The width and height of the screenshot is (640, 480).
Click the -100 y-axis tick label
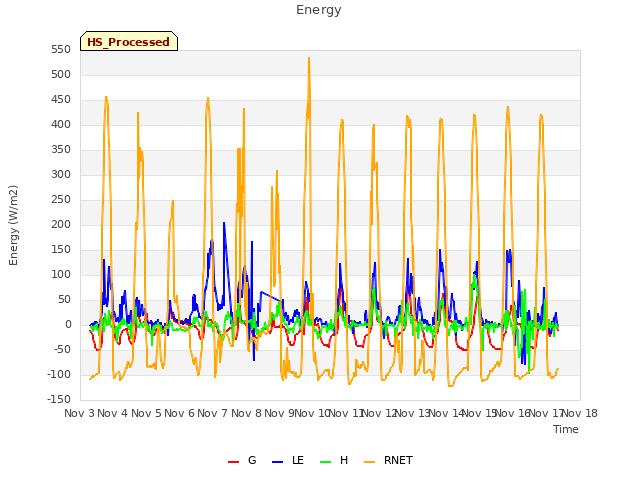(59, 375)
